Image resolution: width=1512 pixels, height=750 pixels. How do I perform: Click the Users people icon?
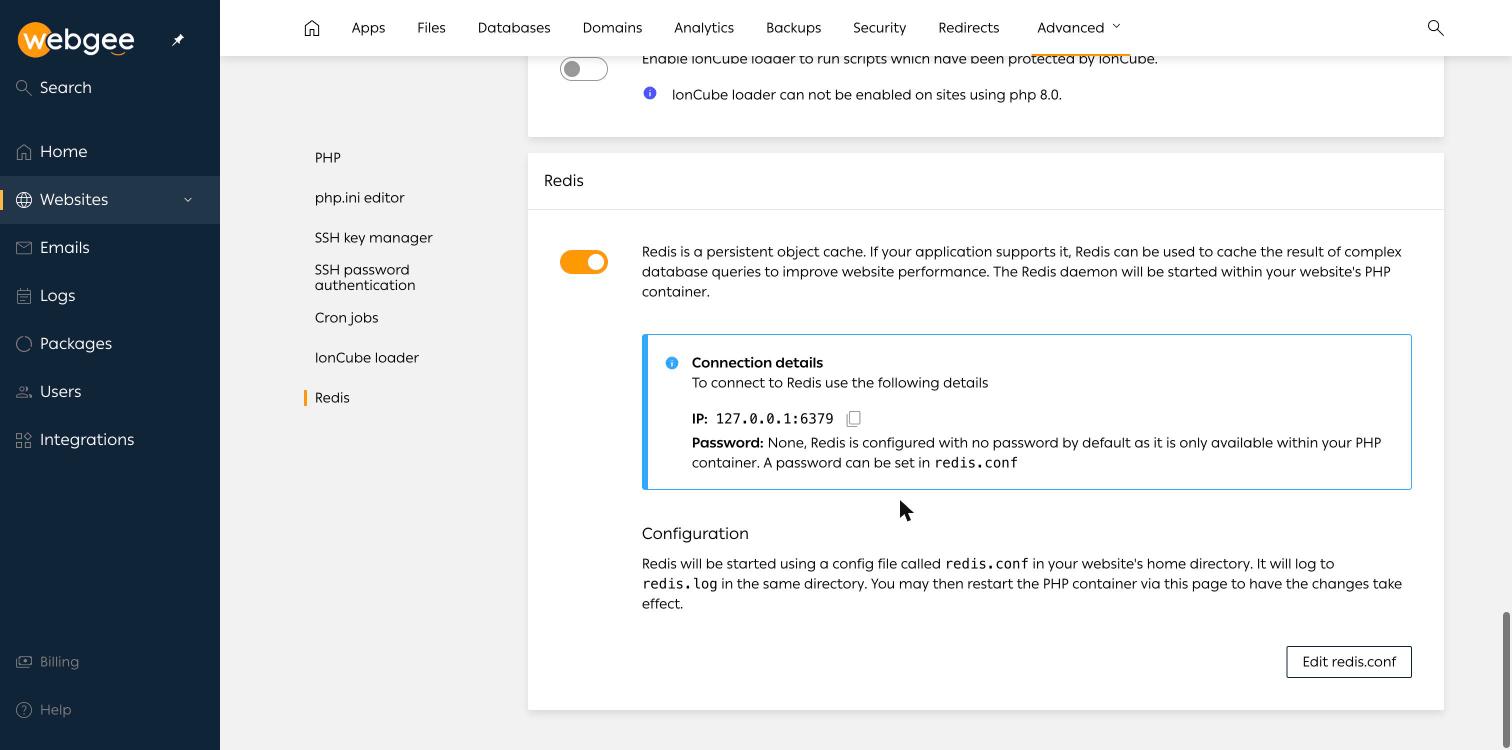pyautogui.click(x=24, y=392)
